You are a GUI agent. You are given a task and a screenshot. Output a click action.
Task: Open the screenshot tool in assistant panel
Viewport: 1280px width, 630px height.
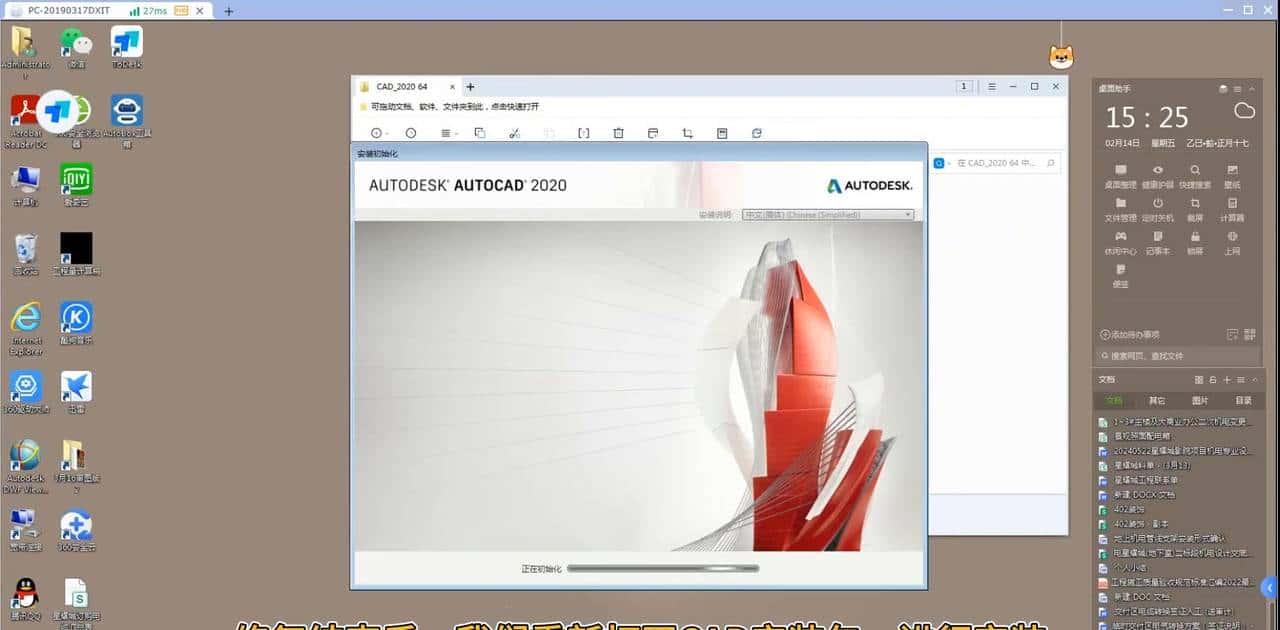(1195, 209)
